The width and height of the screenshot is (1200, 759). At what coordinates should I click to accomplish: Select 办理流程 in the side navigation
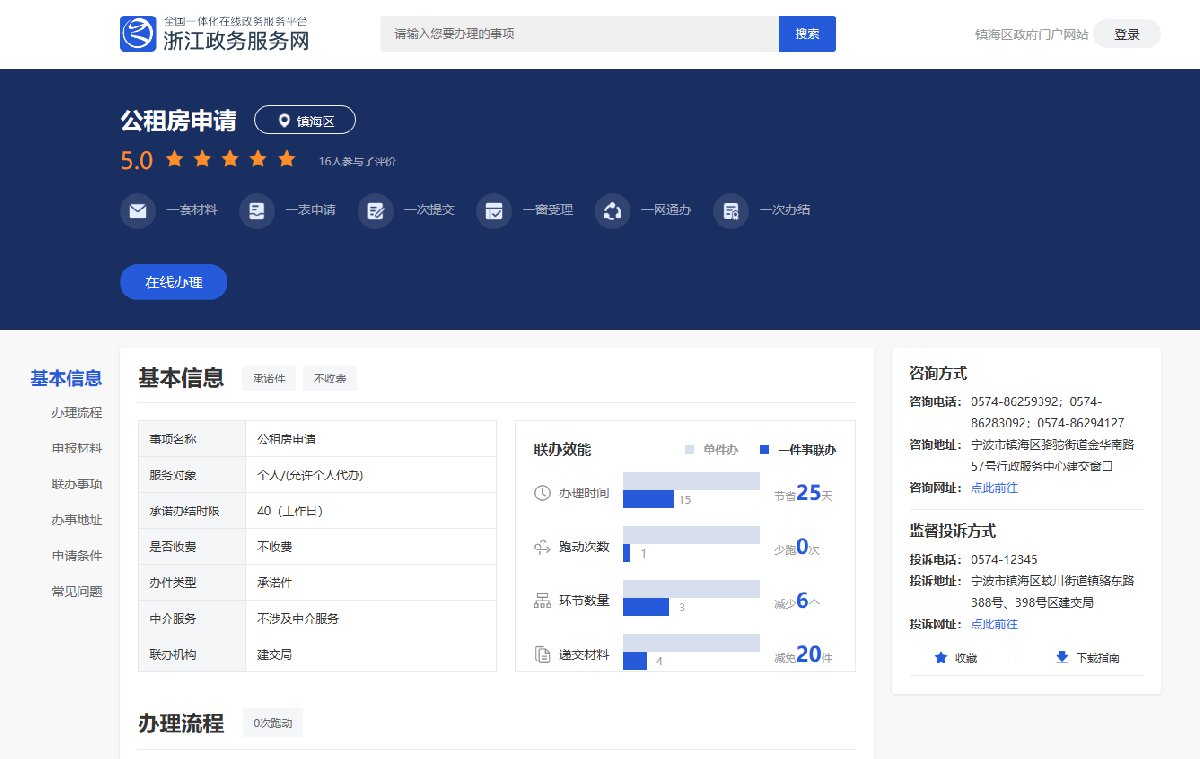[x=77, y=412]
